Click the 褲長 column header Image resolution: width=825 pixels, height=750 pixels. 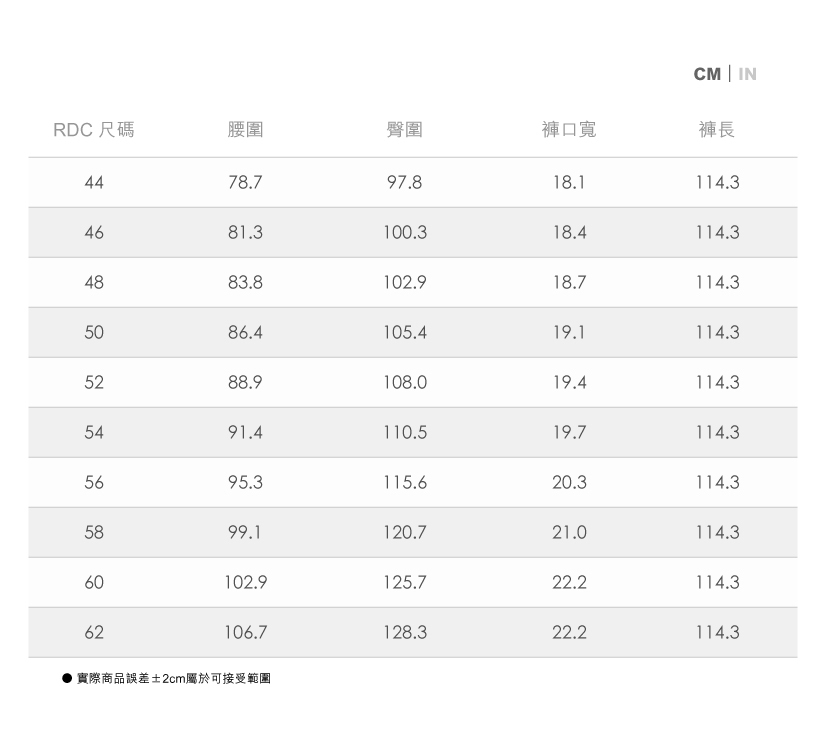coord(717,130)
